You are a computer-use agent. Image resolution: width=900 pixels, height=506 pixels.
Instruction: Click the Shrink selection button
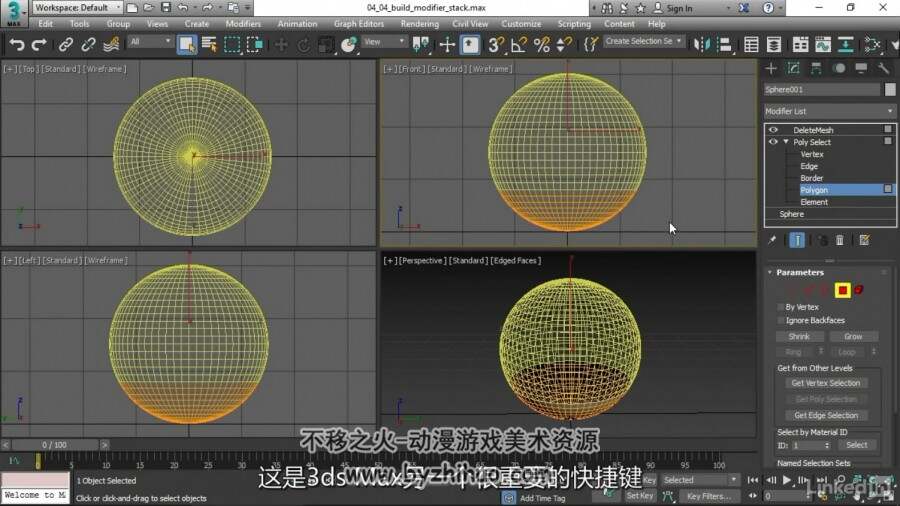click(799, 337)
